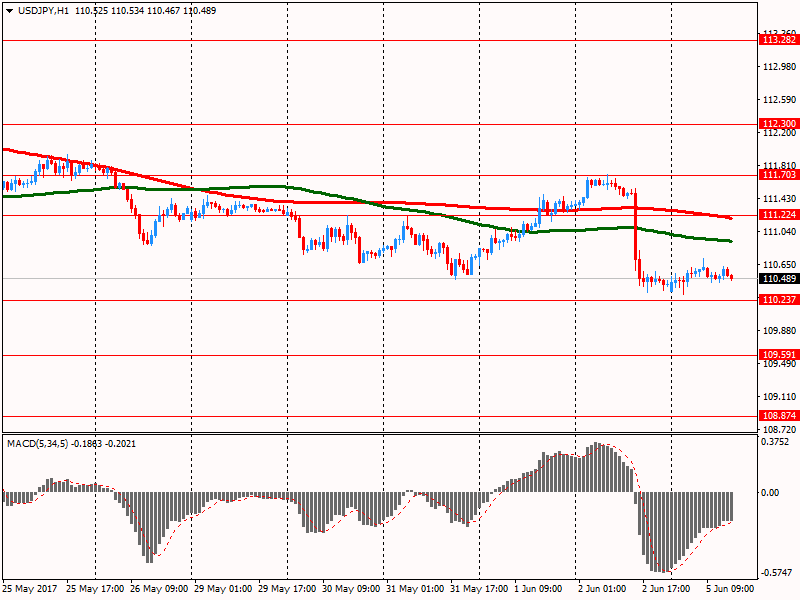Select the 111.703 red price level label

point(779,175)
